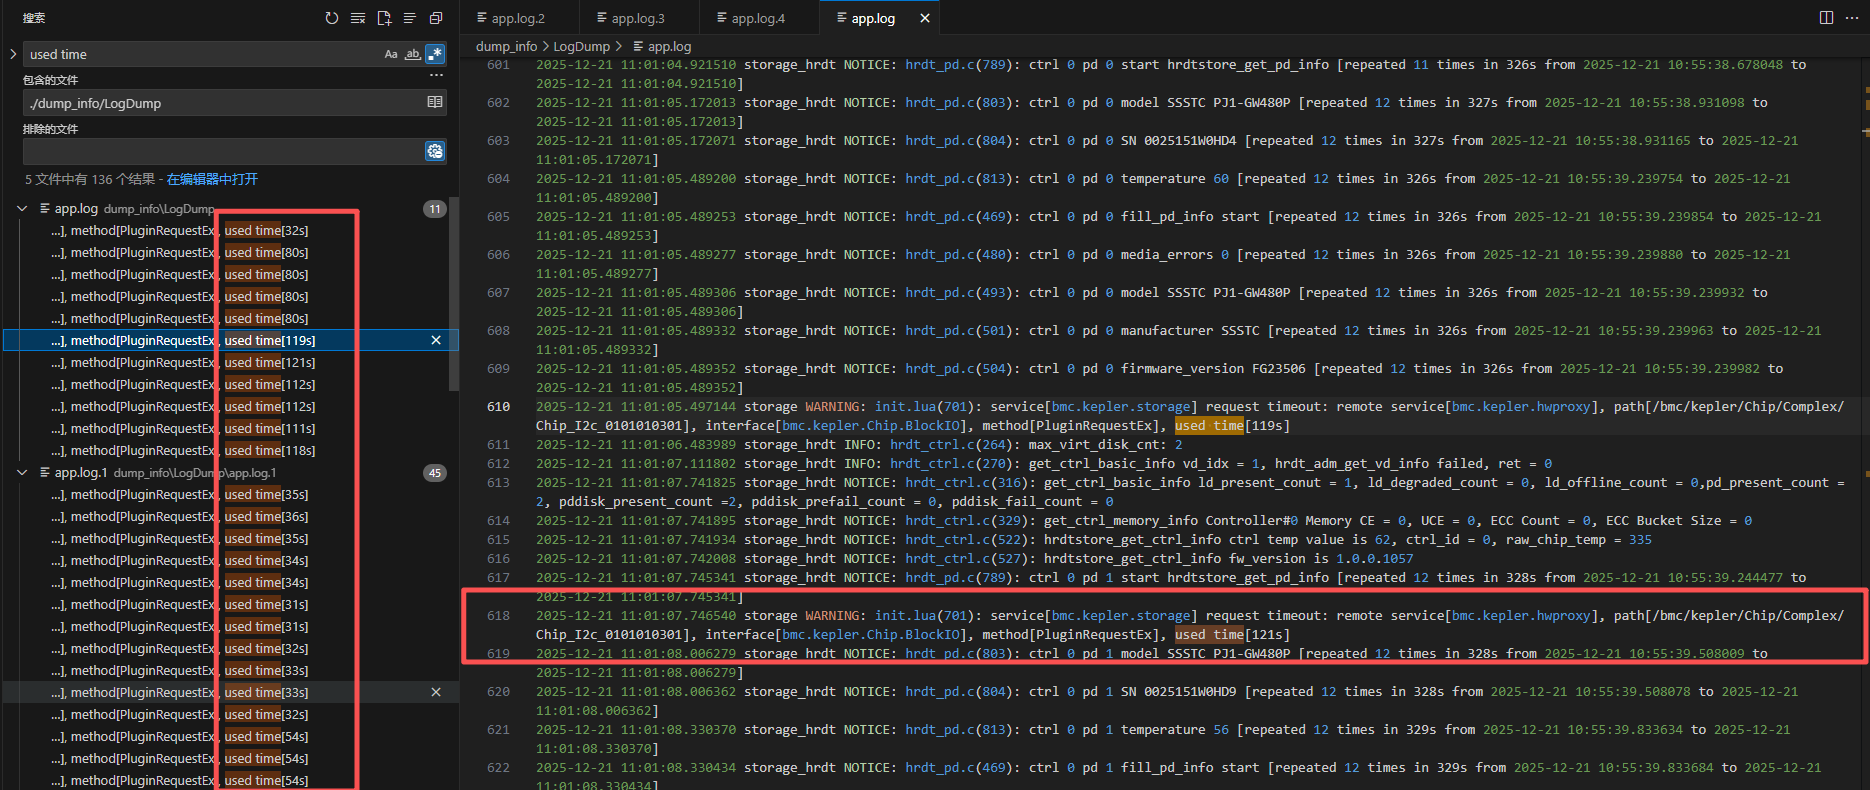Viewport: 1870px width, 790px height.
Task: Switch results to list view
Action: pyautogui.click(x=410, y=18)
